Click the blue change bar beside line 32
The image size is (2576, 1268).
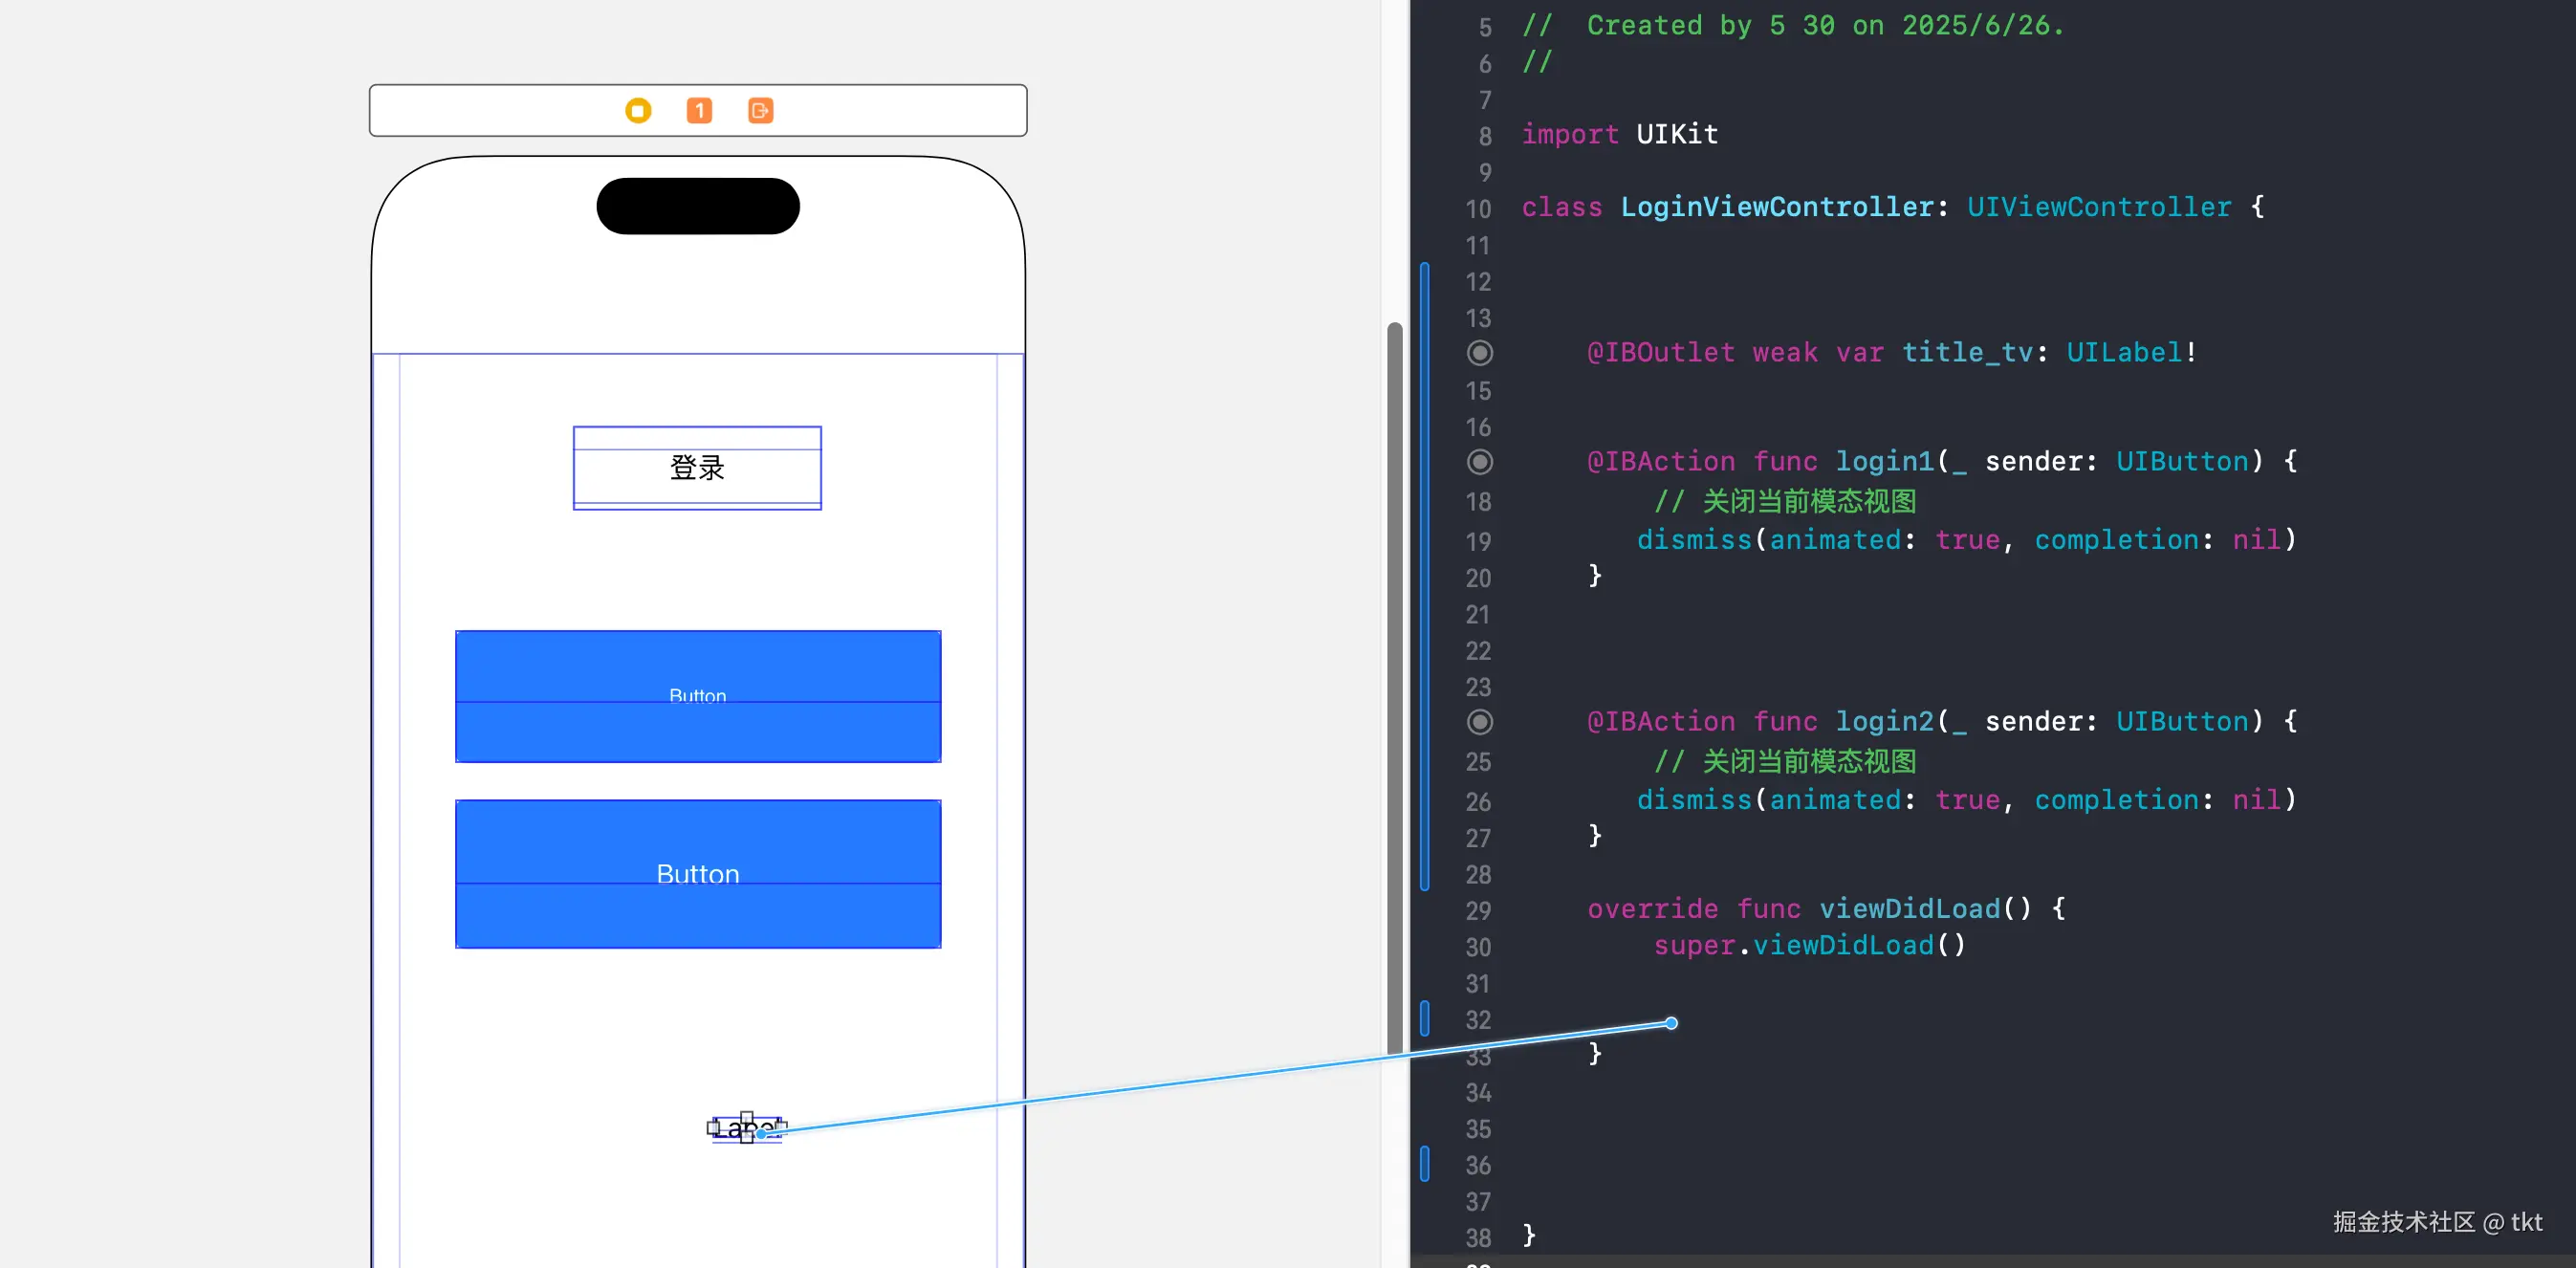(x=1424, y=1019)
